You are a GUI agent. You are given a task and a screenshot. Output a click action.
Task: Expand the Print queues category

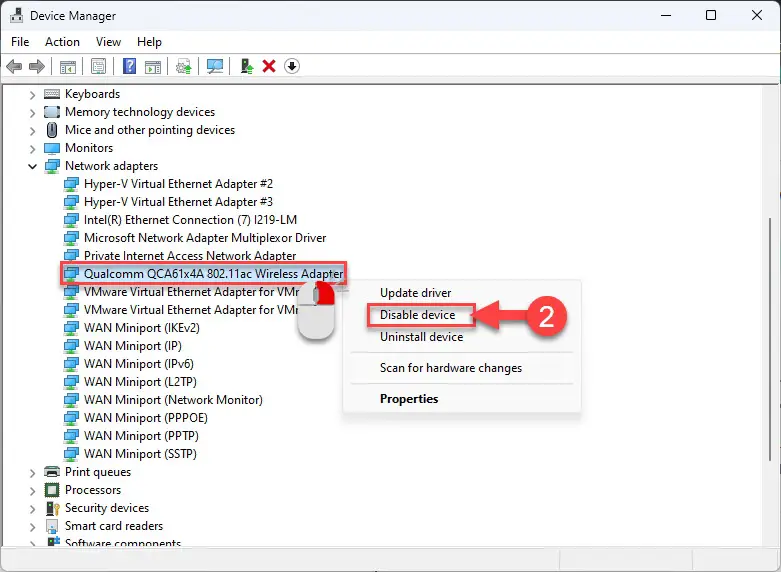(32, 472)
